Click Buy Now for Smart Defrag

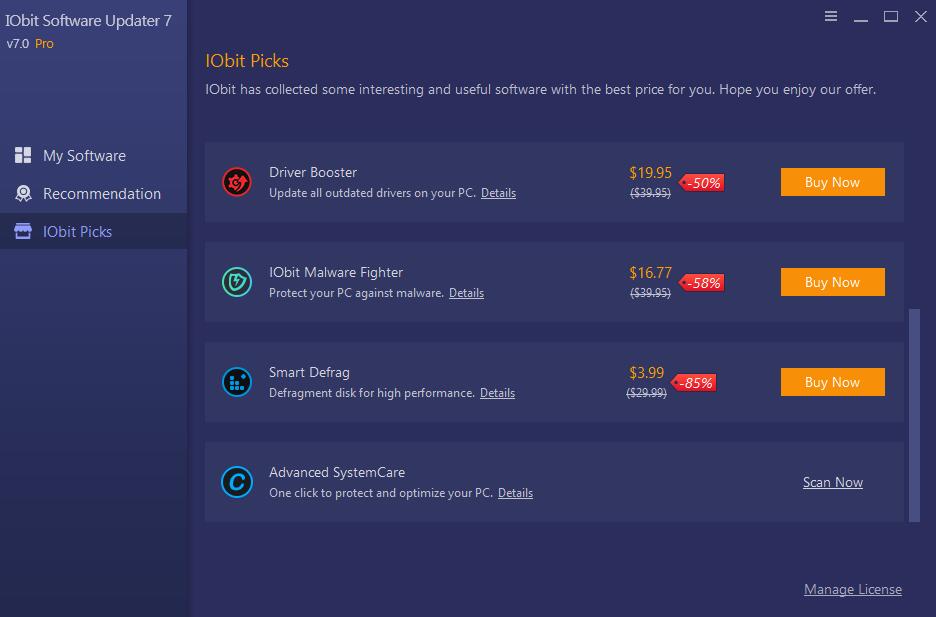point(832,382)
